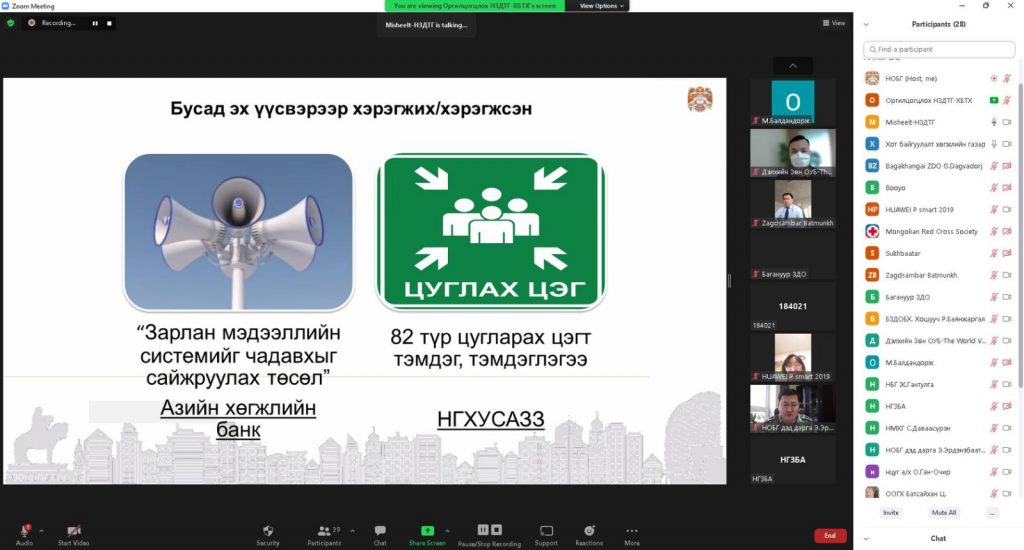The width and height of the screenshot is (1024, 550).
Task: Pause recording in top-left indicator
Action: [95, 23]
